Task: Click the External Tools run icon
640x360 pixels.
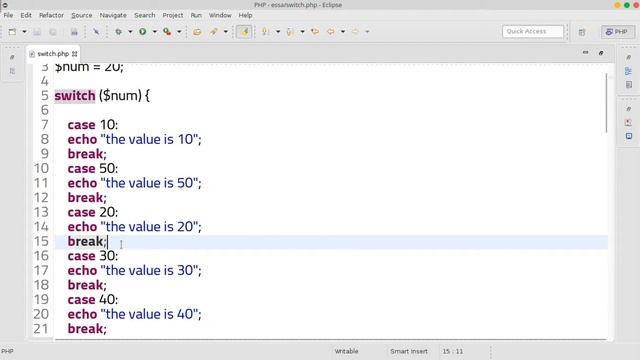Action: (167, 31)
